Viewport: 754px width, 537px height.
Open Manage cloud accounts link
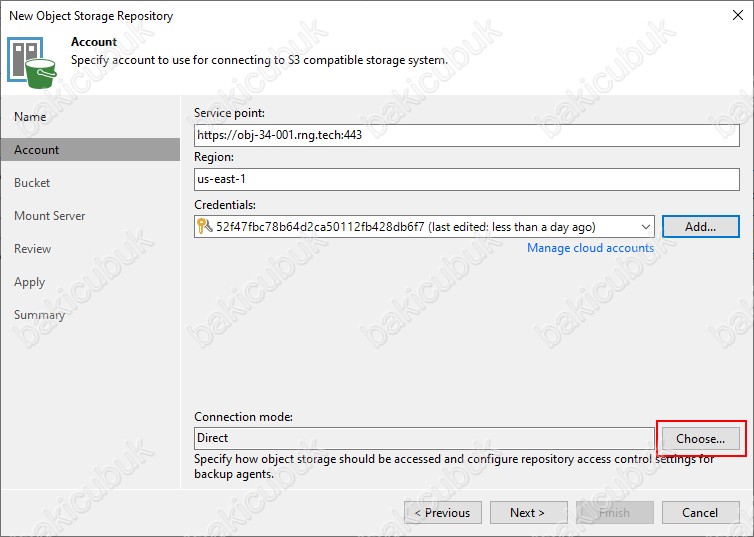(591, 248)
